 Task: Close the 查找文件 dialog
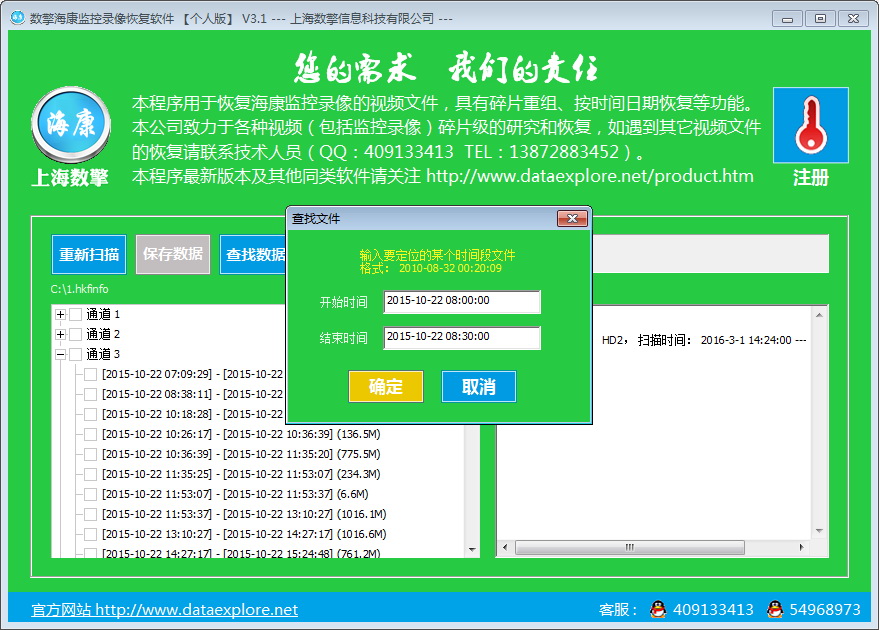pyautogui.click(x=572, y=218)
